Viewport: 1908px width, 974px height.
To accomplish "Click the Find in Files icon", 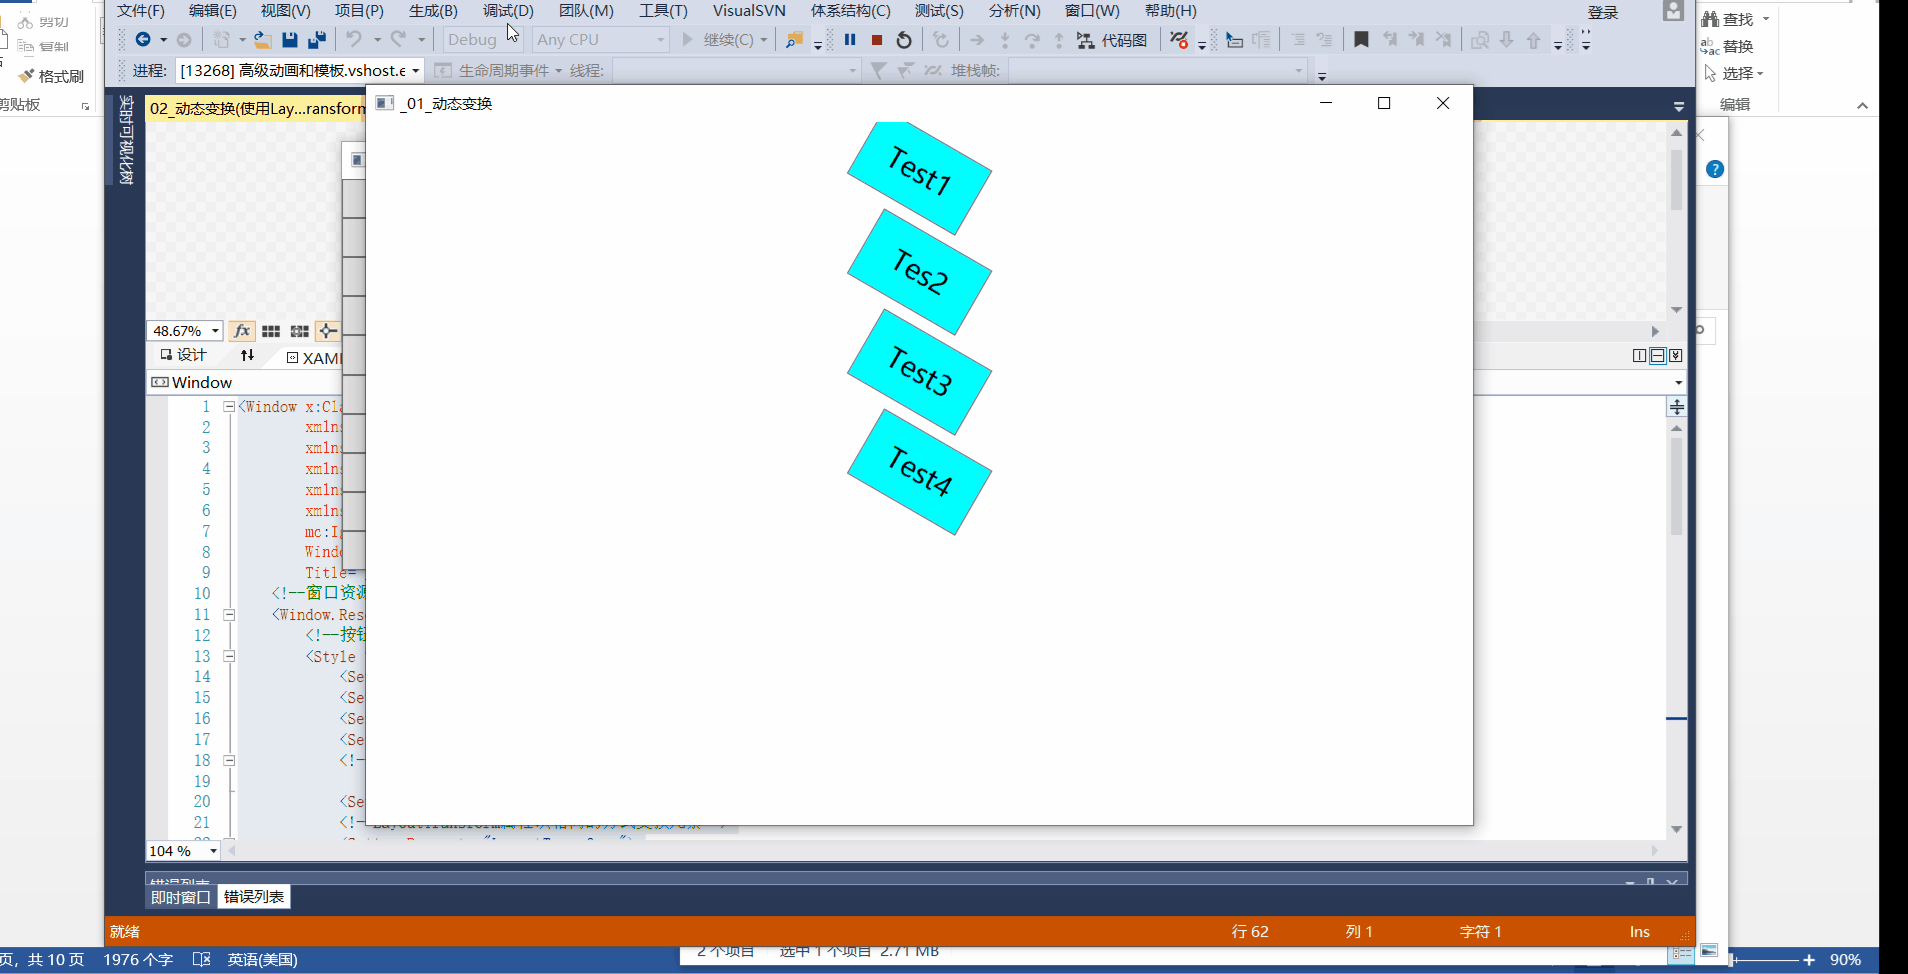I will click(794, 40).
